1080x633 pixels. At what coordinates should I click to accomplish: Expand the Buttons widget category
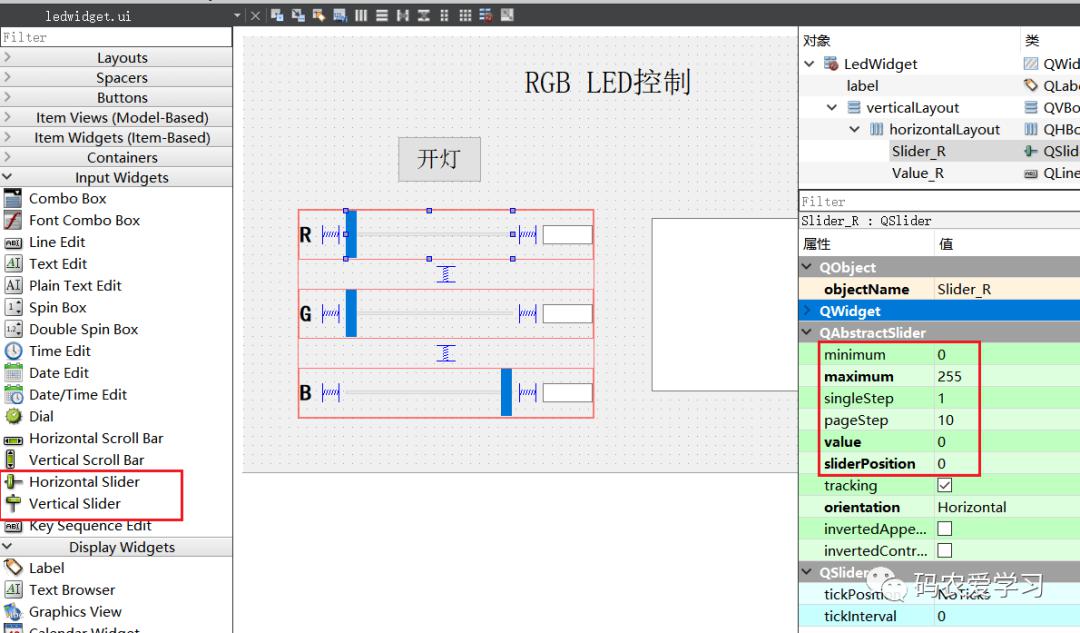pos(116,98)
